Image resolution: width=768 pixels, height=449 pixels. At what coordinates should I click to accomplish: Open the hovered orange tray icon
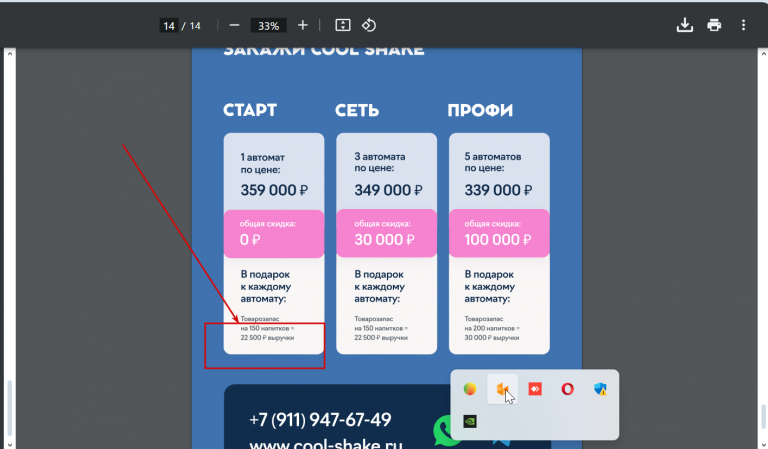(x=503, y=389)
